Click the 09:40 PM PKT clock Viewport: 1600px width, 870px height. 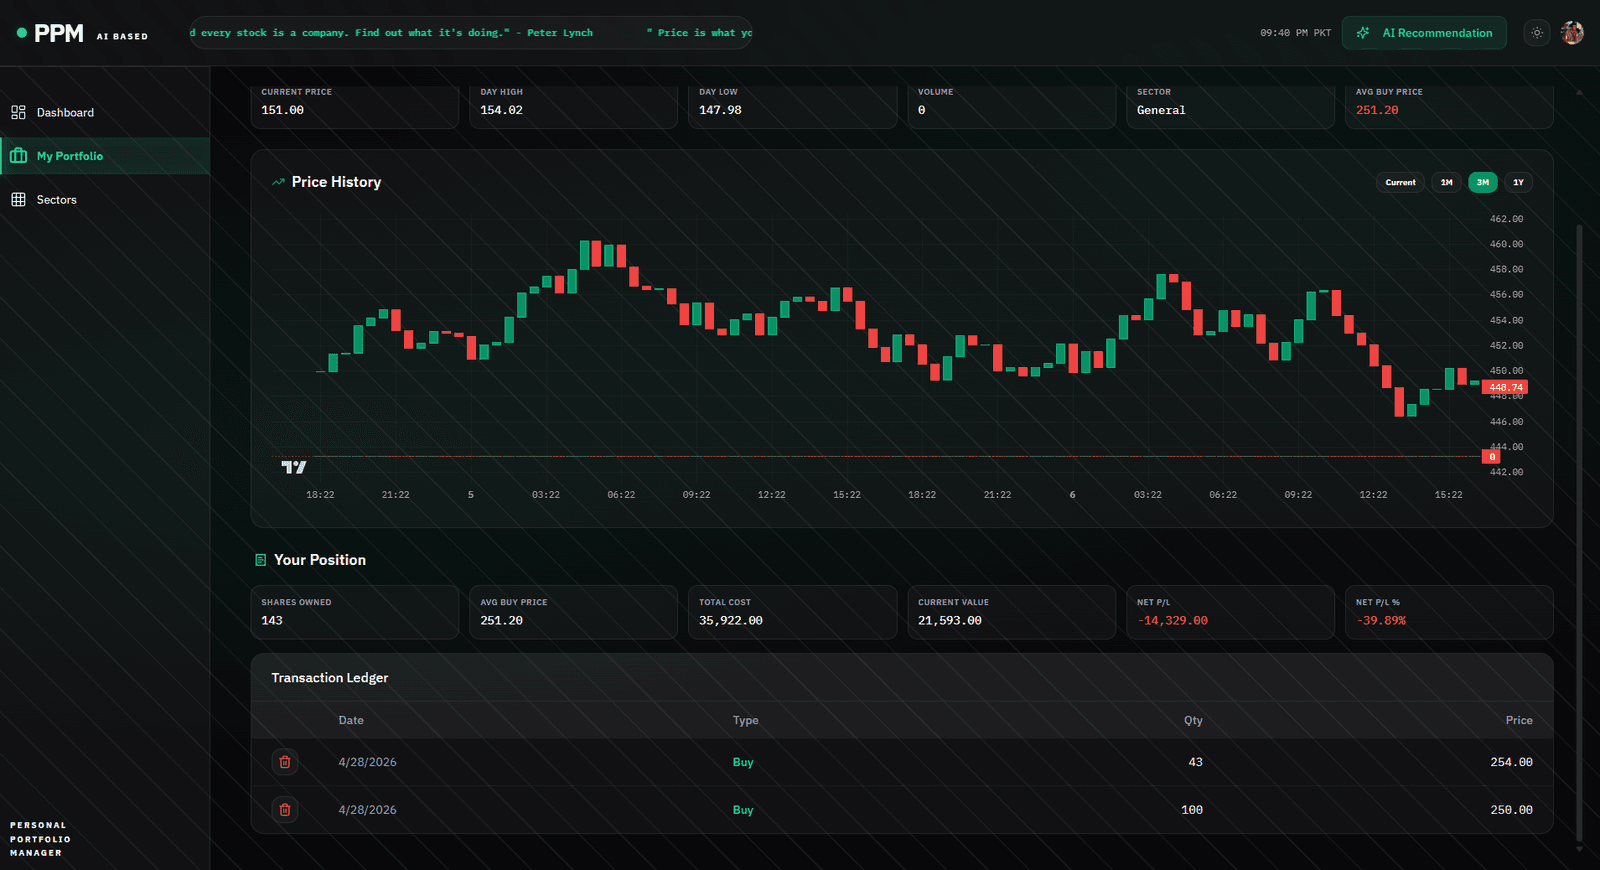point(1295,33)
